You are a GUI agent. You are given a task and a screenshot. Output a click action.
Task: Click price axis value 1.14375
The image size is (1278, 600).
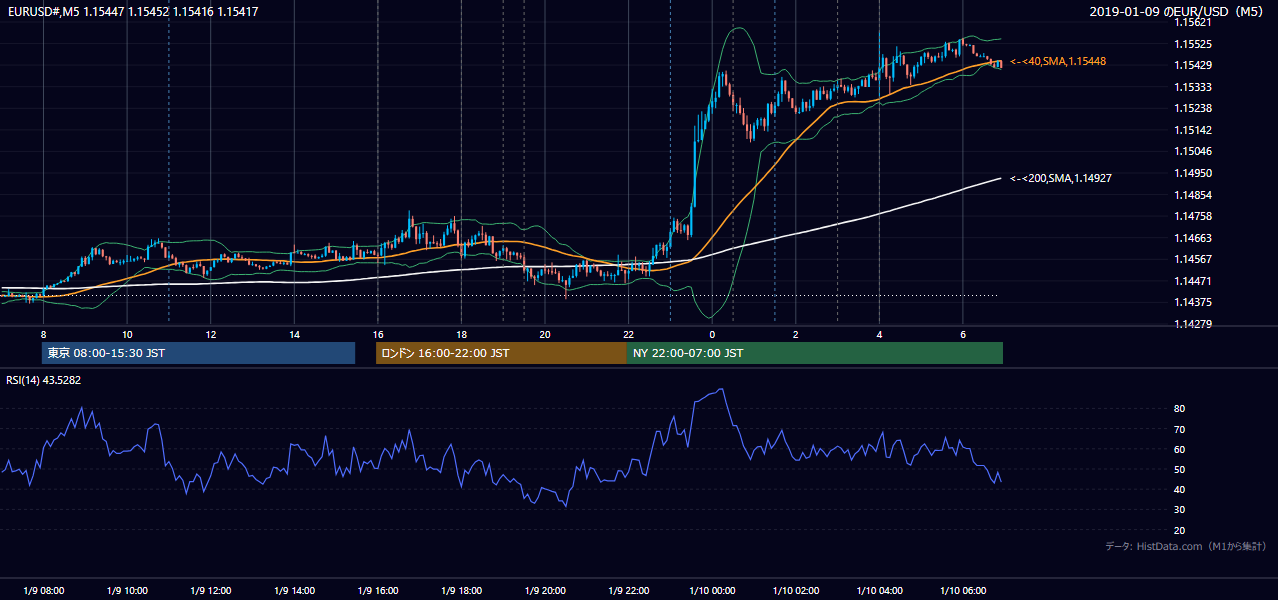pos(1193,302)
